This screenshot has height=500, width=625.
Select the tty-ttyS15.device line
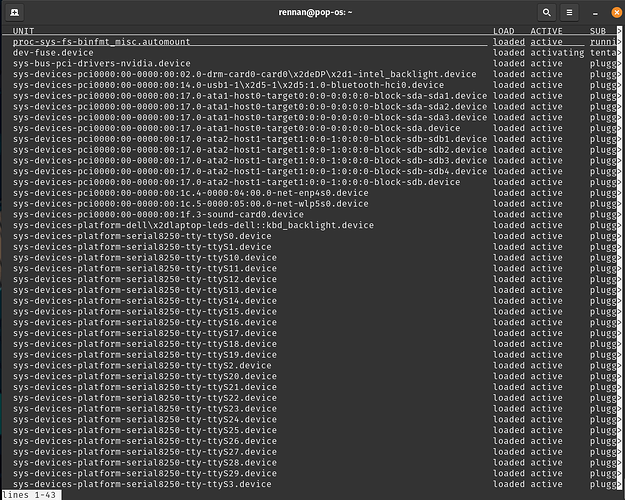point(145,311)
